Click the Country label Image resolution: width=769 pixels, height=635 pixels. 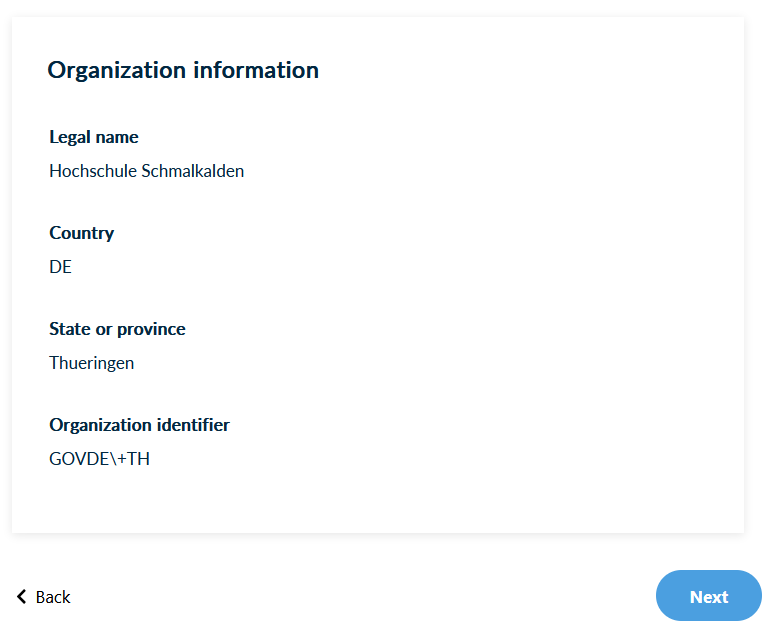coord(82,233)
